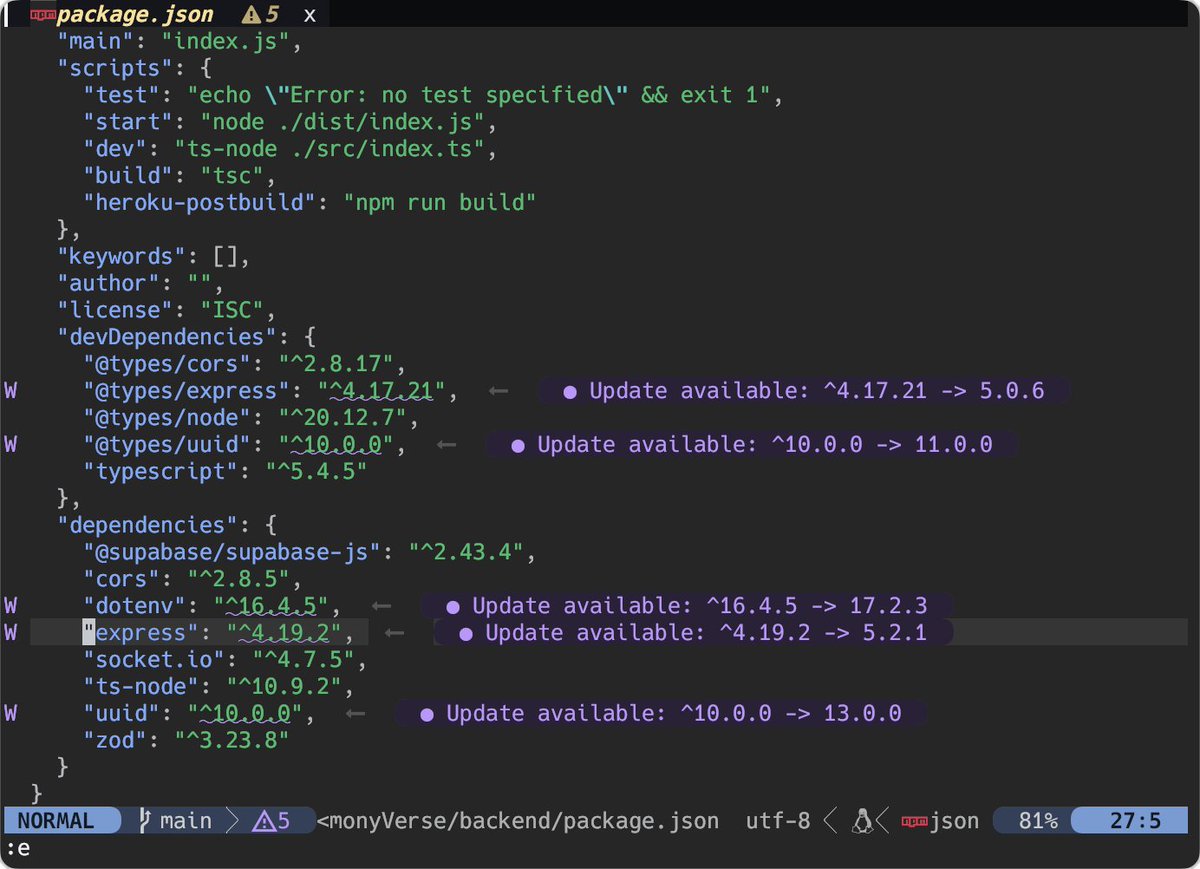The height and width of the screenshot is (869, 1200).
Task: Click the "heroku-postbuild" key
Action: click(x=200, y=203)
